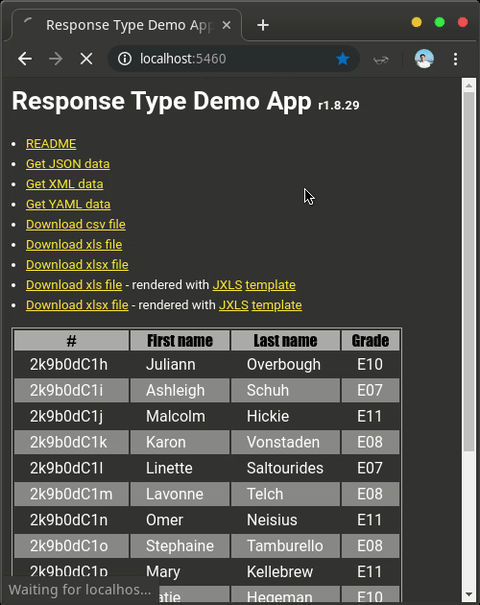Open the Get JSON data link
This screenshot has height=605, width=480.
coord(68,164)
